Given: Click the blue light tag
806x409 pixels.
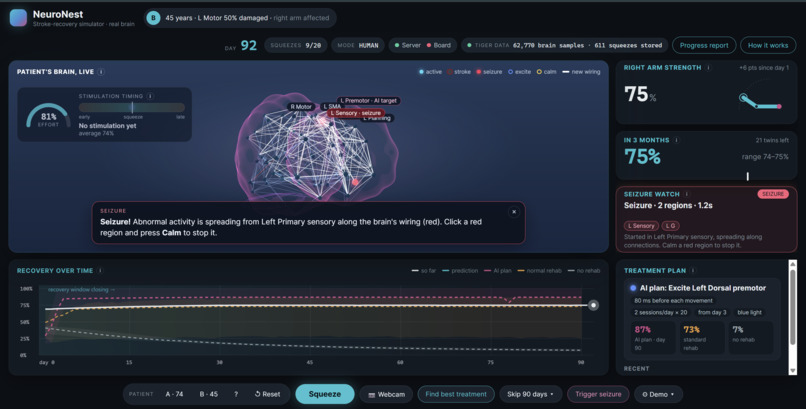Looking at the screenshot, I should (x=749, y=312).
